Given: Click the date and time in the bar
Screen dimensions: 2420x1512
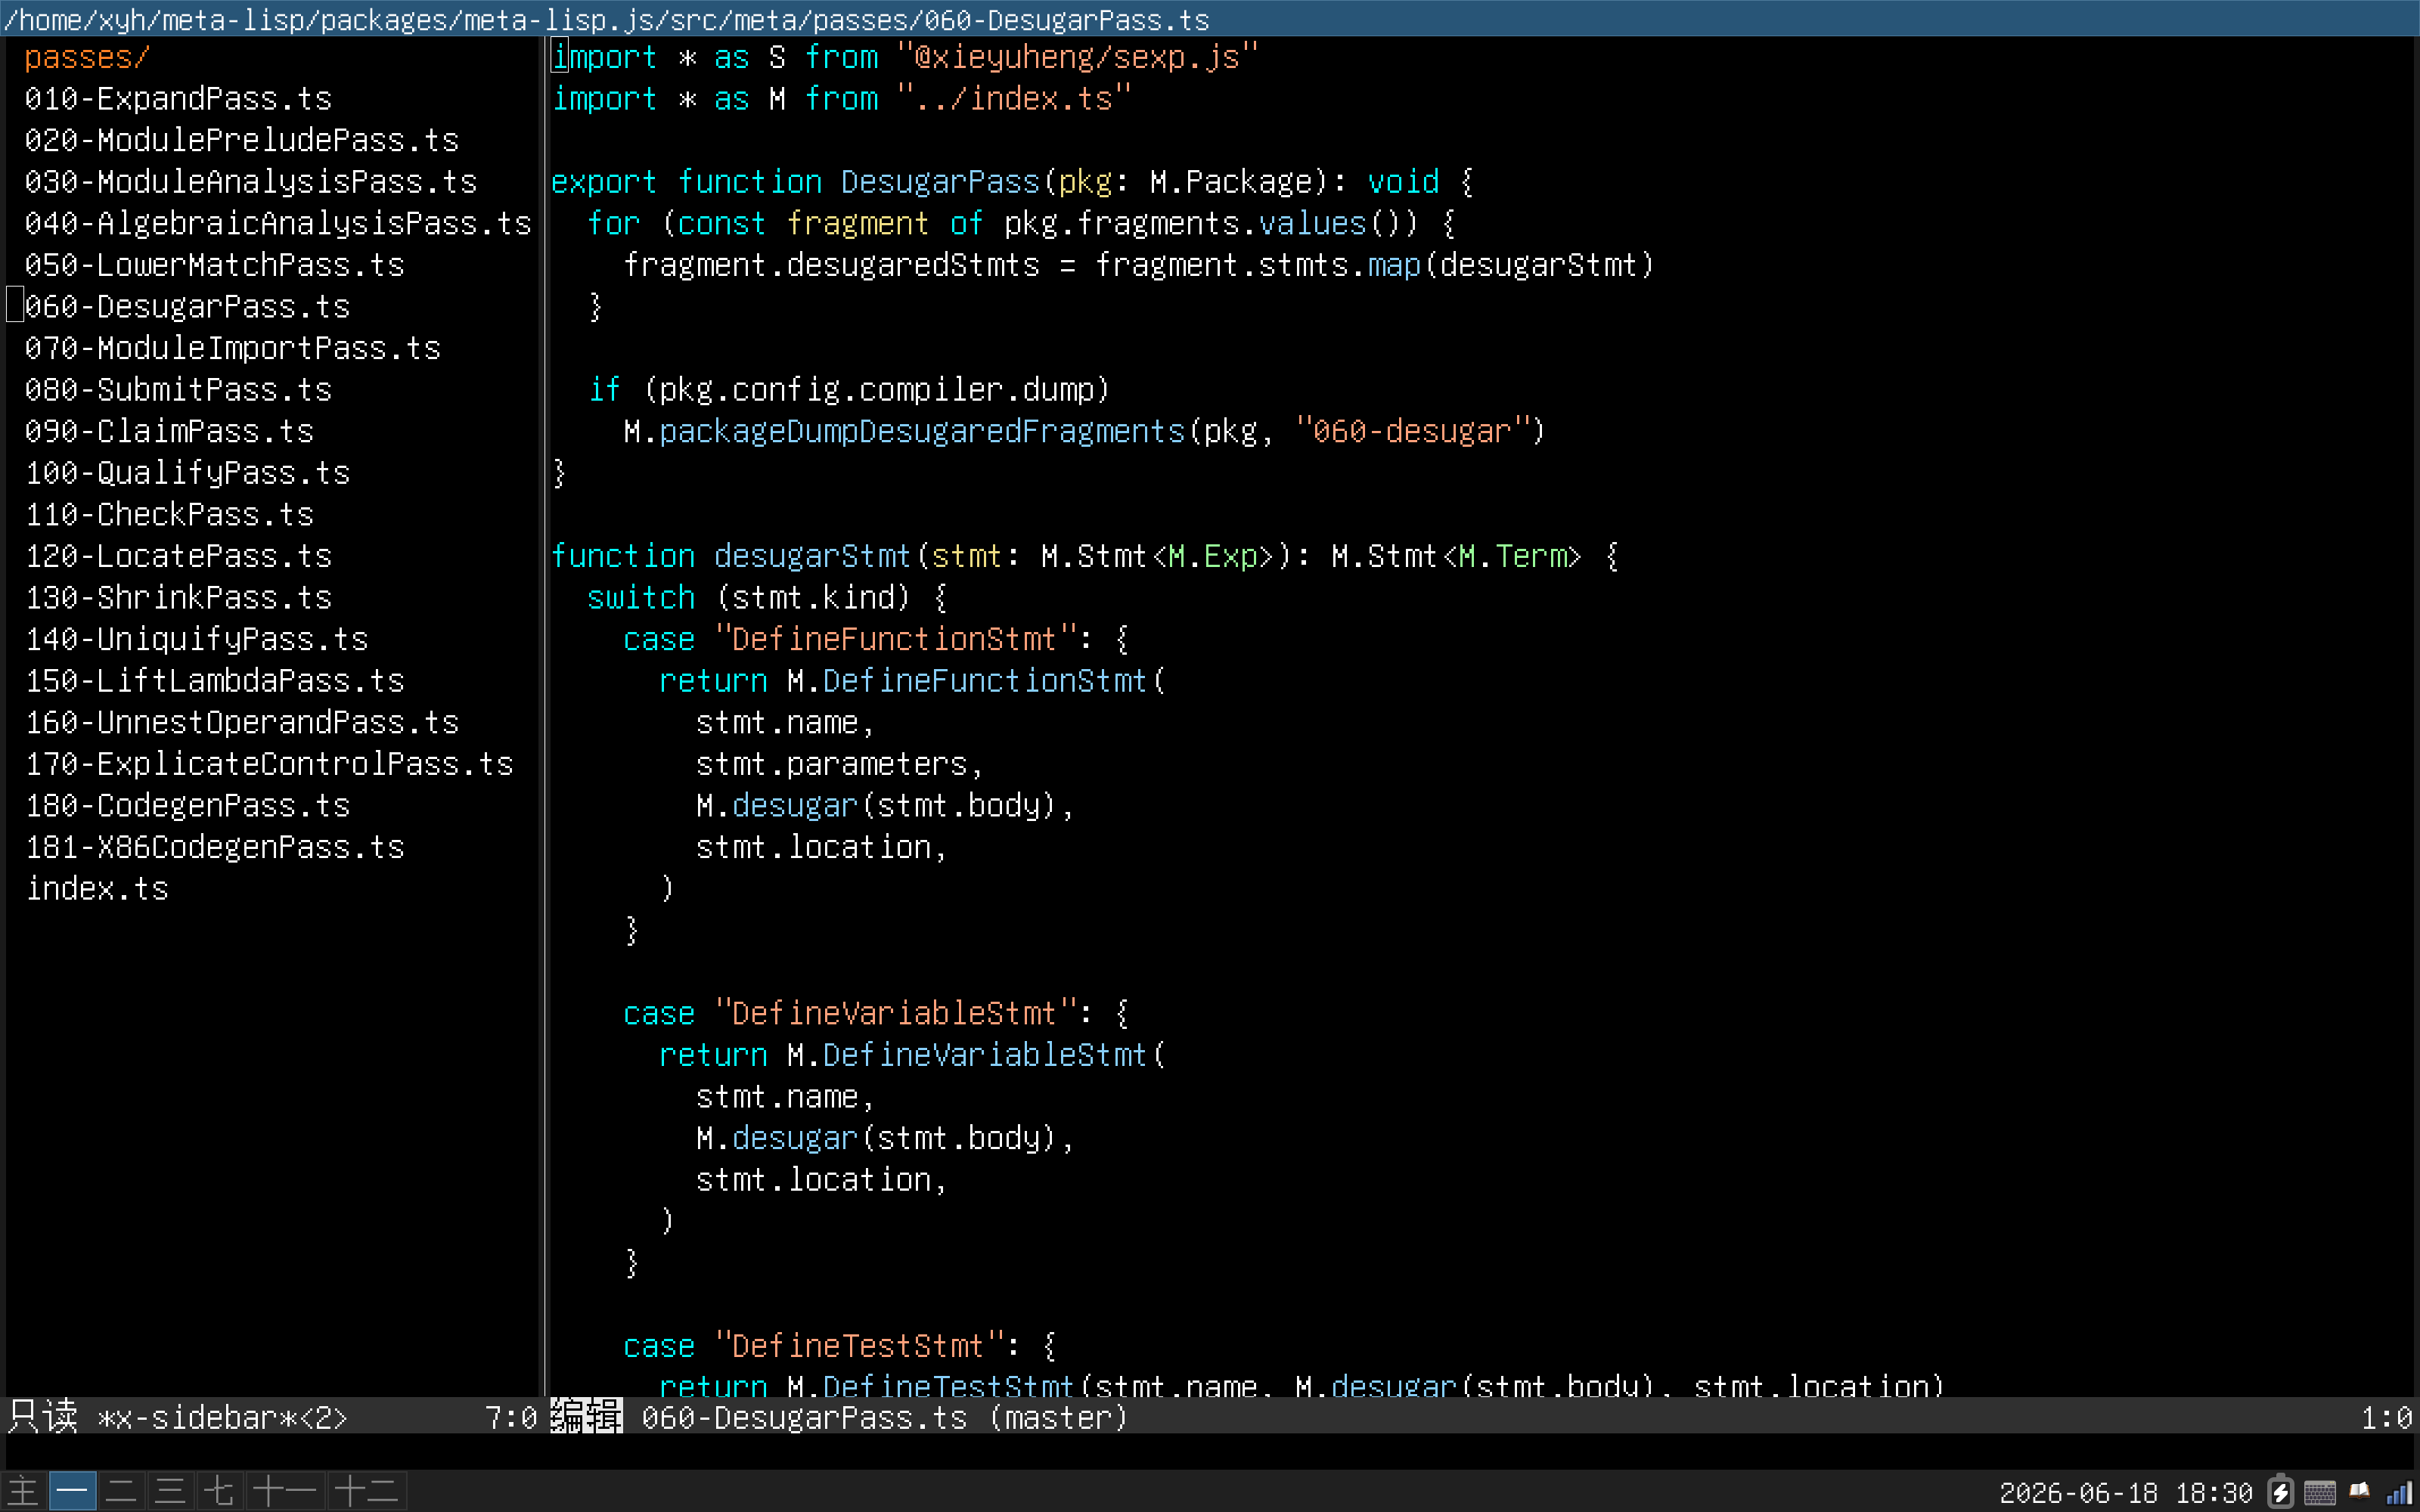Looking at the screenshot, I should tap(2126, 1493).
